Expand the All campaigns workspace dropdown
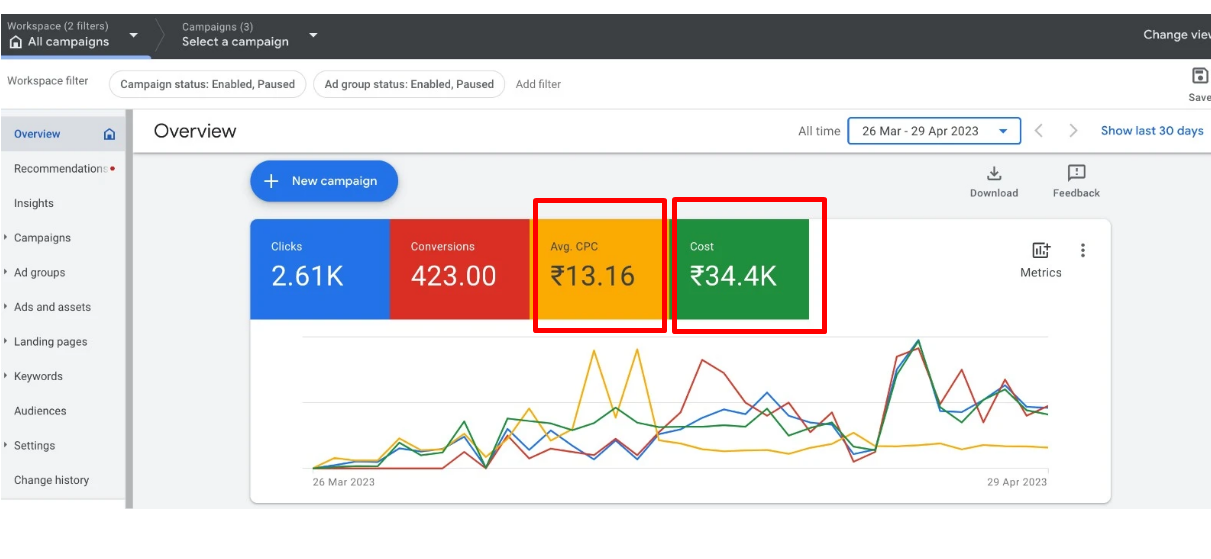 [134, 36]
